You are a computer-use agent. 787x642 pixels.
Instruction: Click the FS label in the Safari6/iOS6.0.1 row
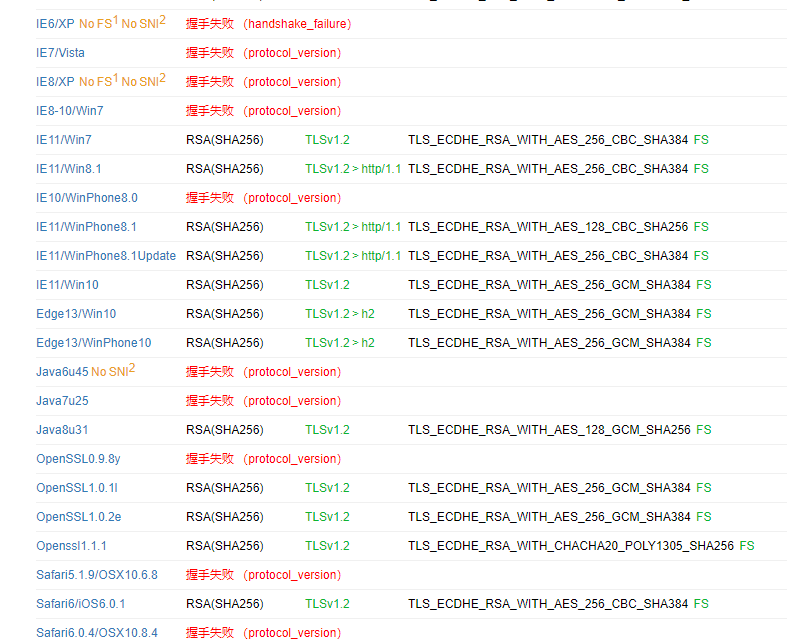point(701,604)
